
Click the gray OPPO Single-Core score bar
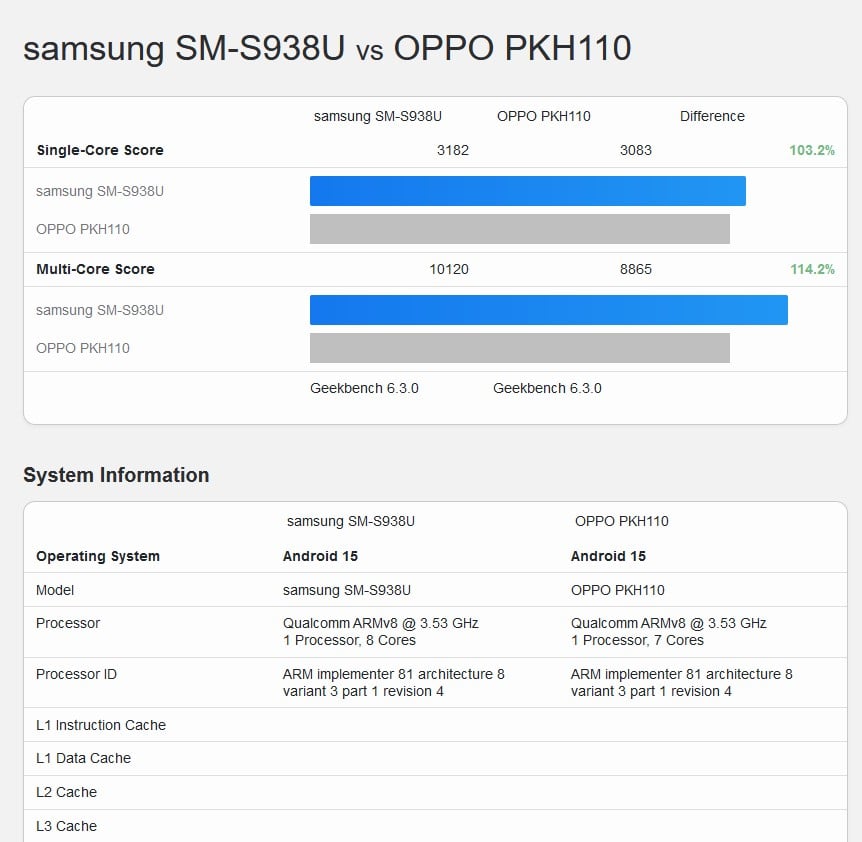tap(519, 229)
